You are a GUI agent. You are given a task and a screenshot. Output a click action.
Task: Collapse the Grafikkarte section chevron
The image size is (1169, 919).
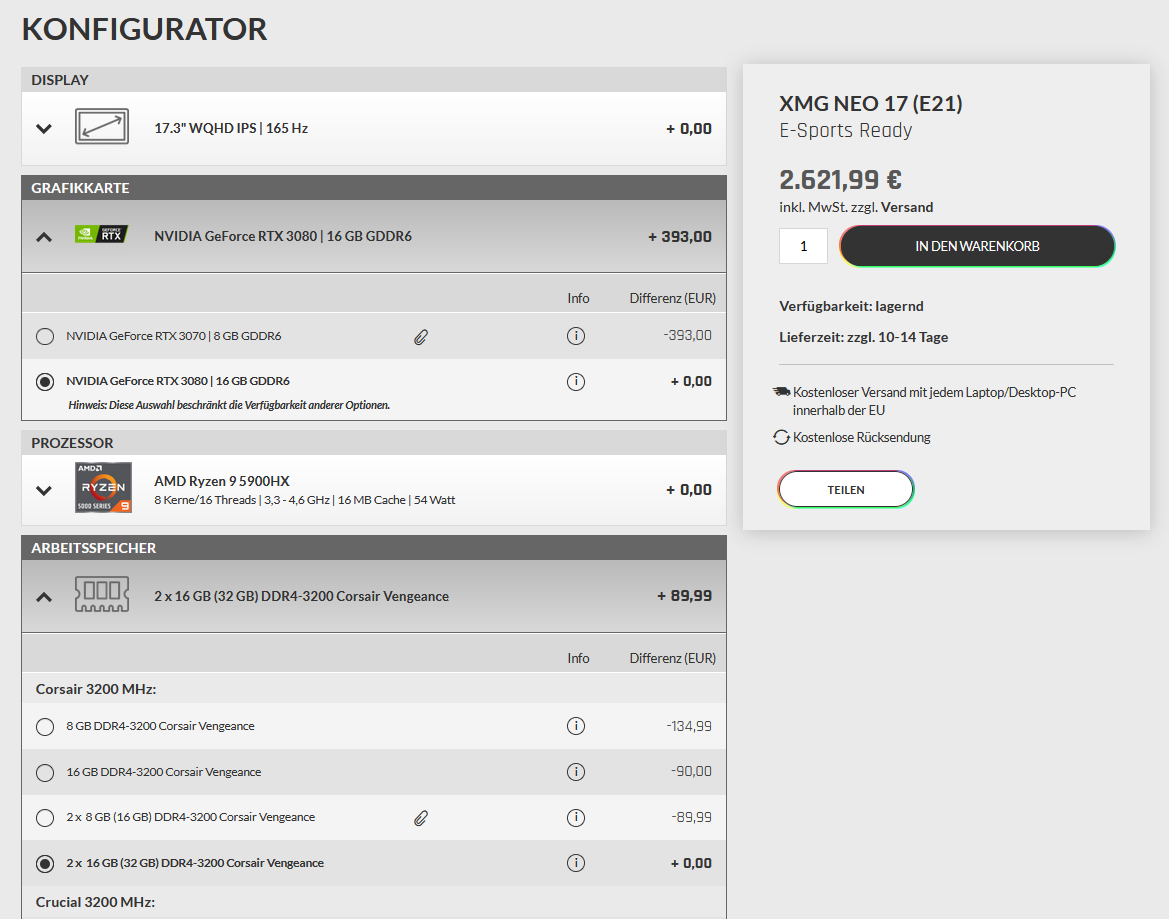click(x=44, y=237)
